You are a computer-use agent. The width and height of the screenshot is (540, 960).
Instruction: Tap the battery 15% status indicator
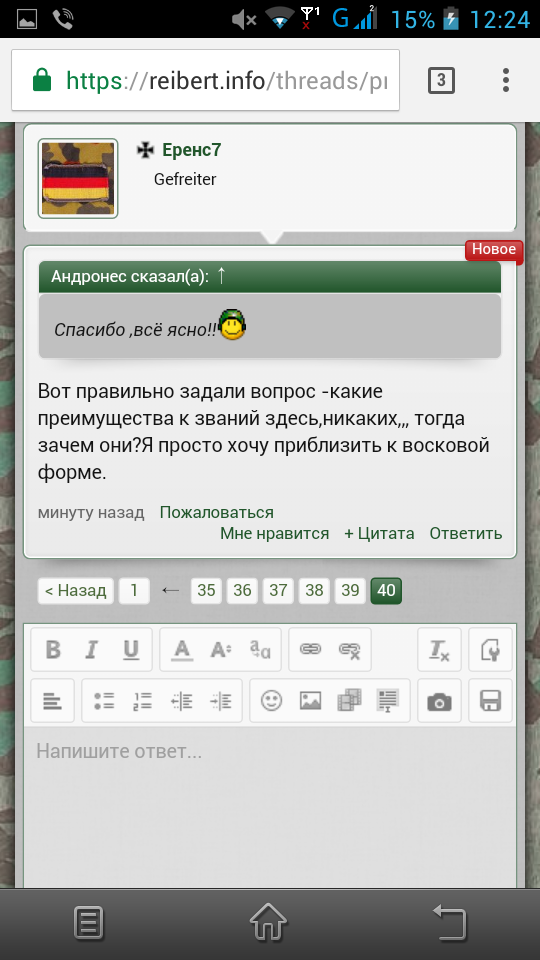(x=424, y=20)
